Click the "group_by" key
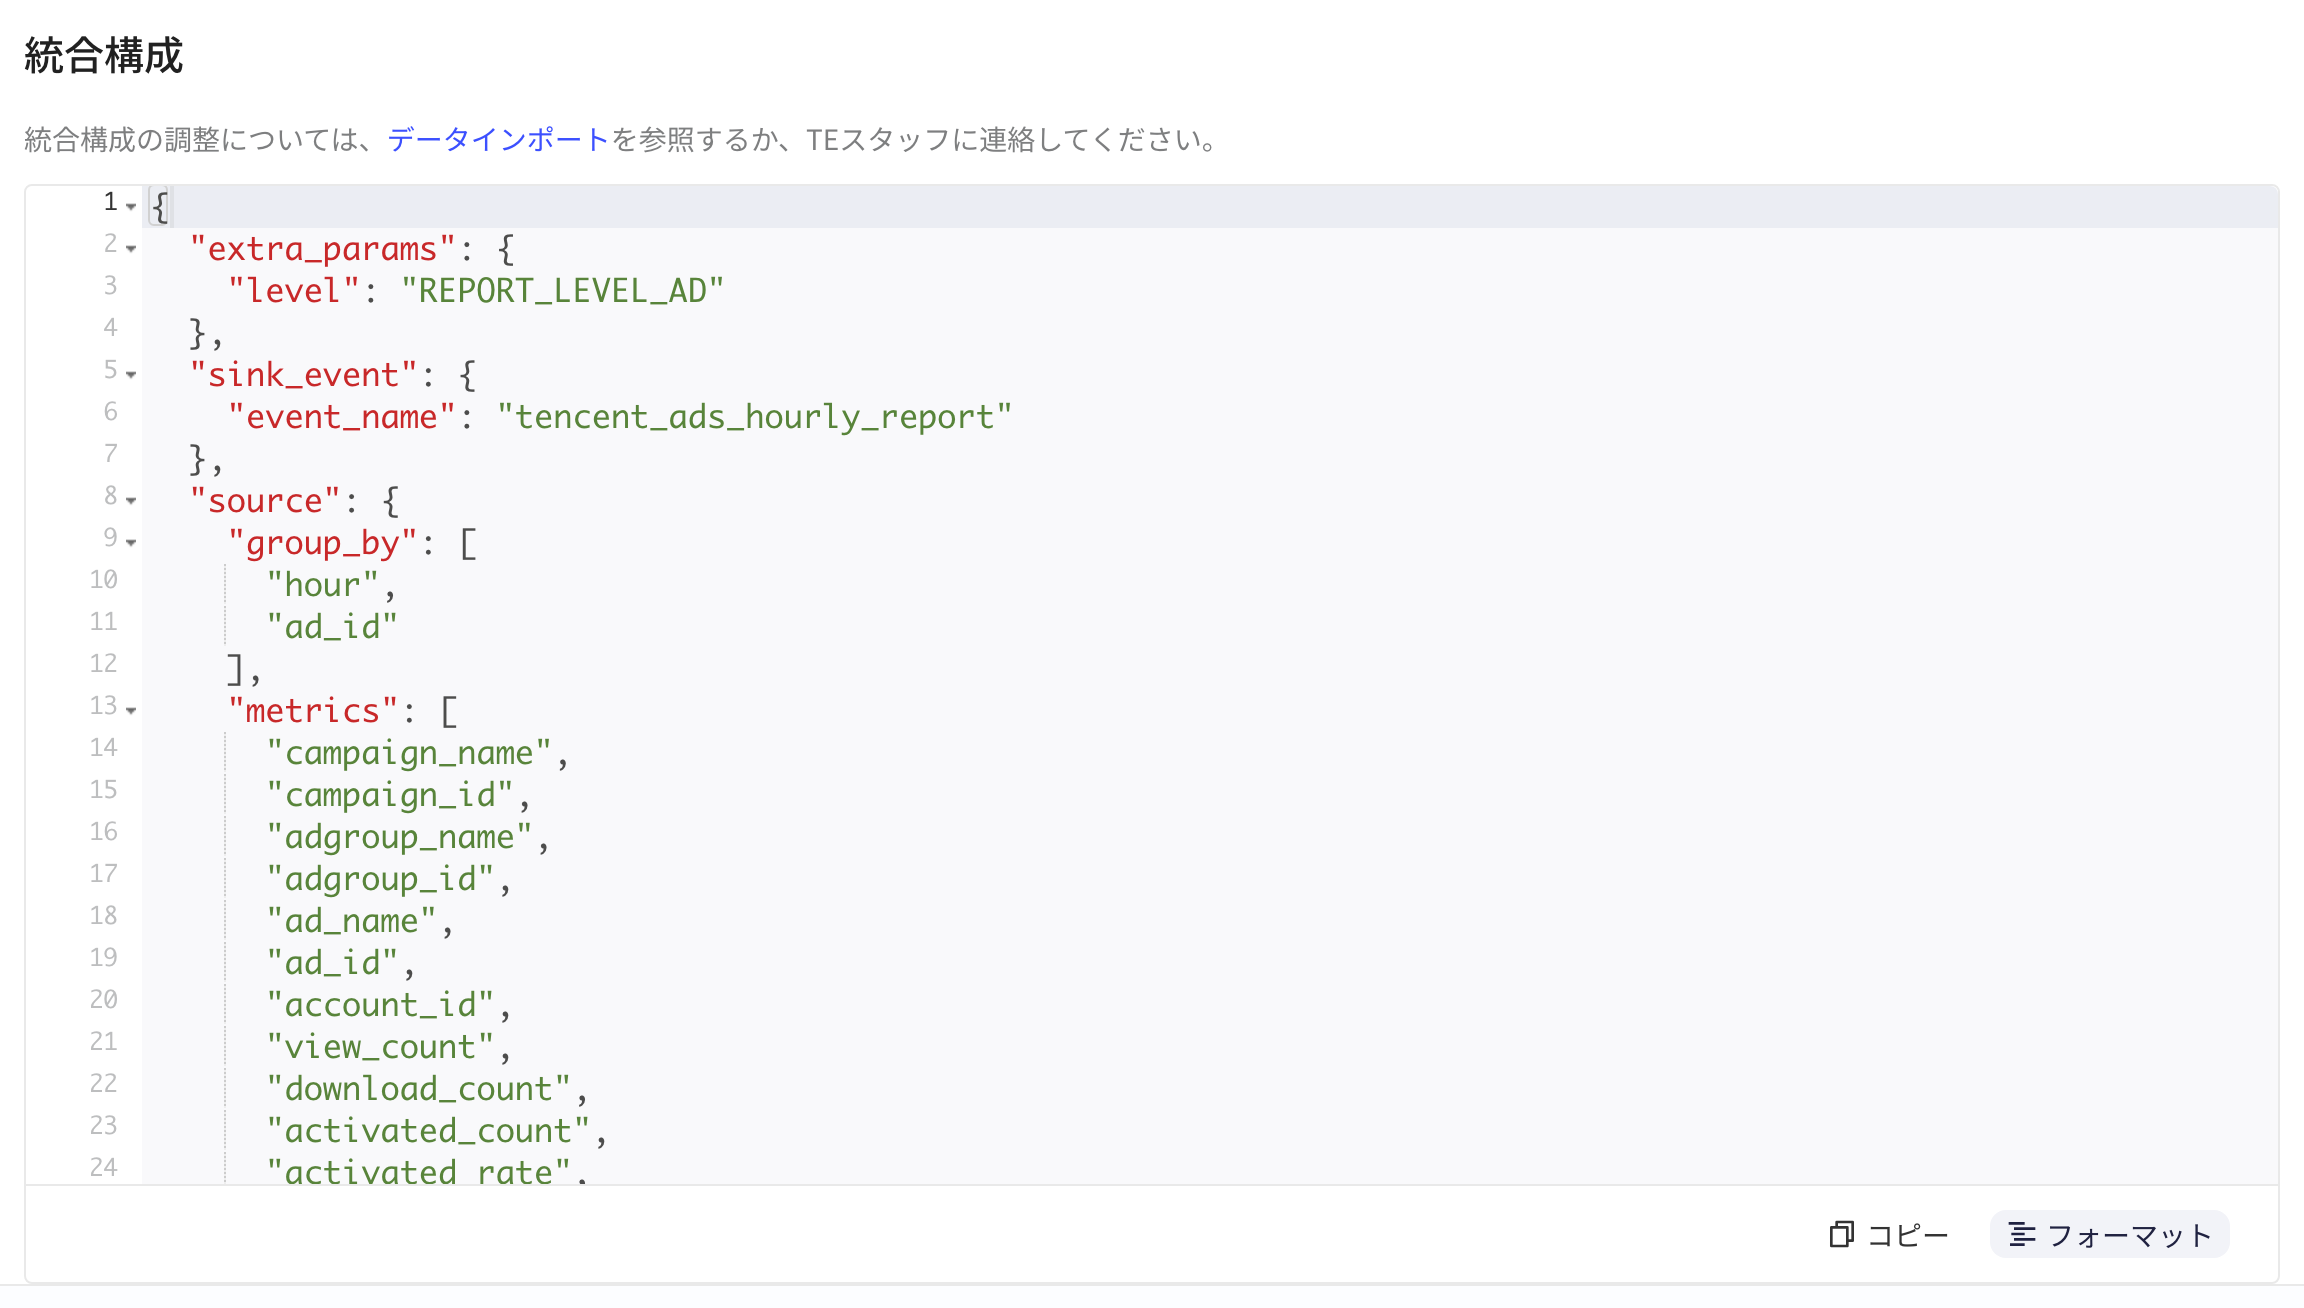The width and height of the screenshot is (2304, 1308). pyautogui.click(x=322, y=543)
